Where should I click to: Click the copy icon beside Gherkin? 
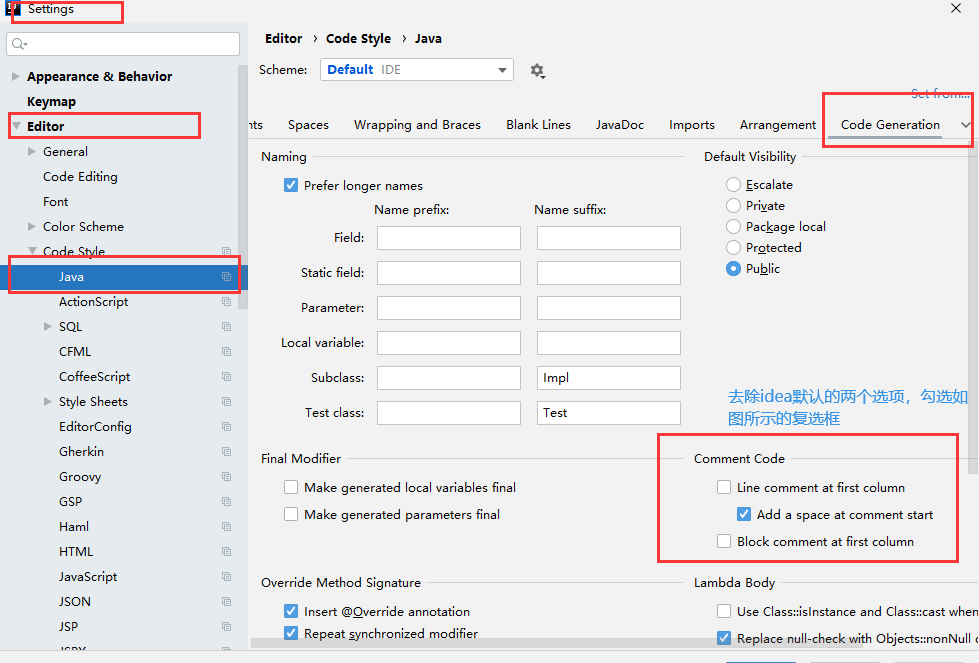(227, 451)
